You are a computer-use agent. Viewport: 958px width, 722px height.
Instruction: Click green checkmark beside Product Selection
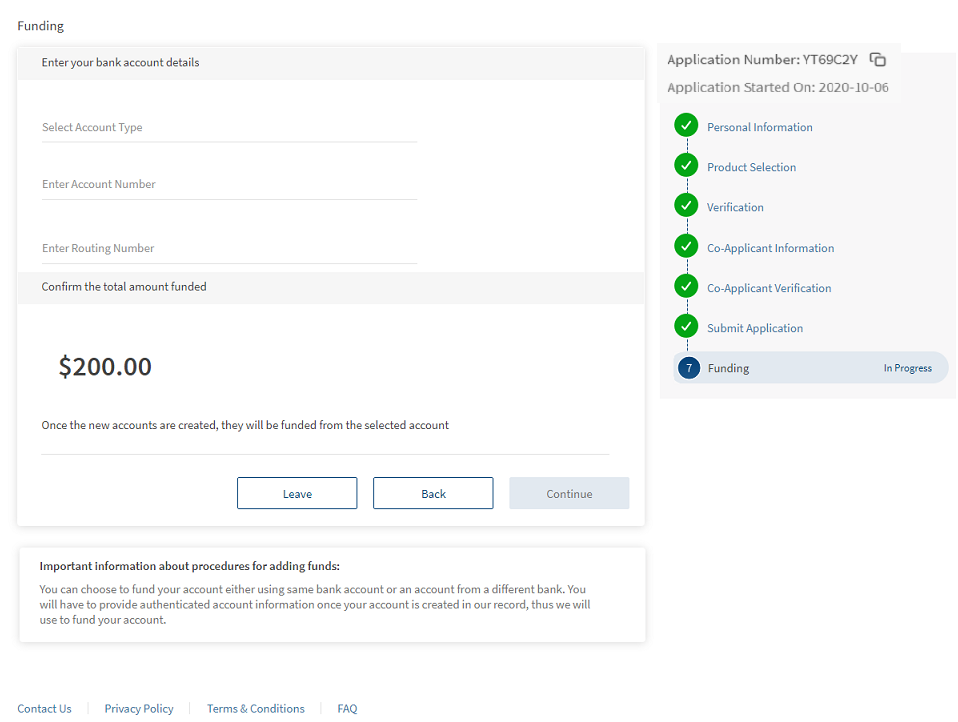(x=685, y=166)
